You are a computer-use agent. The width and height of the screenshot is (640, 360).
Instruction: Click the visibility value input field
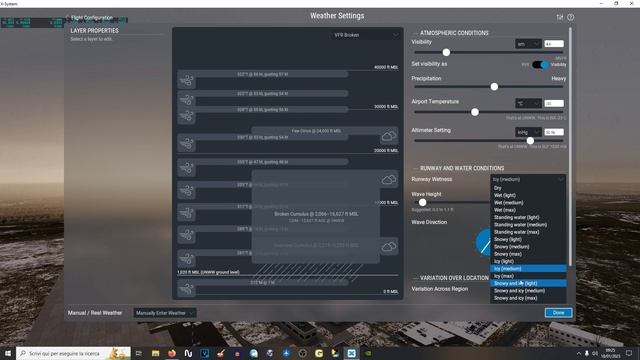(554, 44)
